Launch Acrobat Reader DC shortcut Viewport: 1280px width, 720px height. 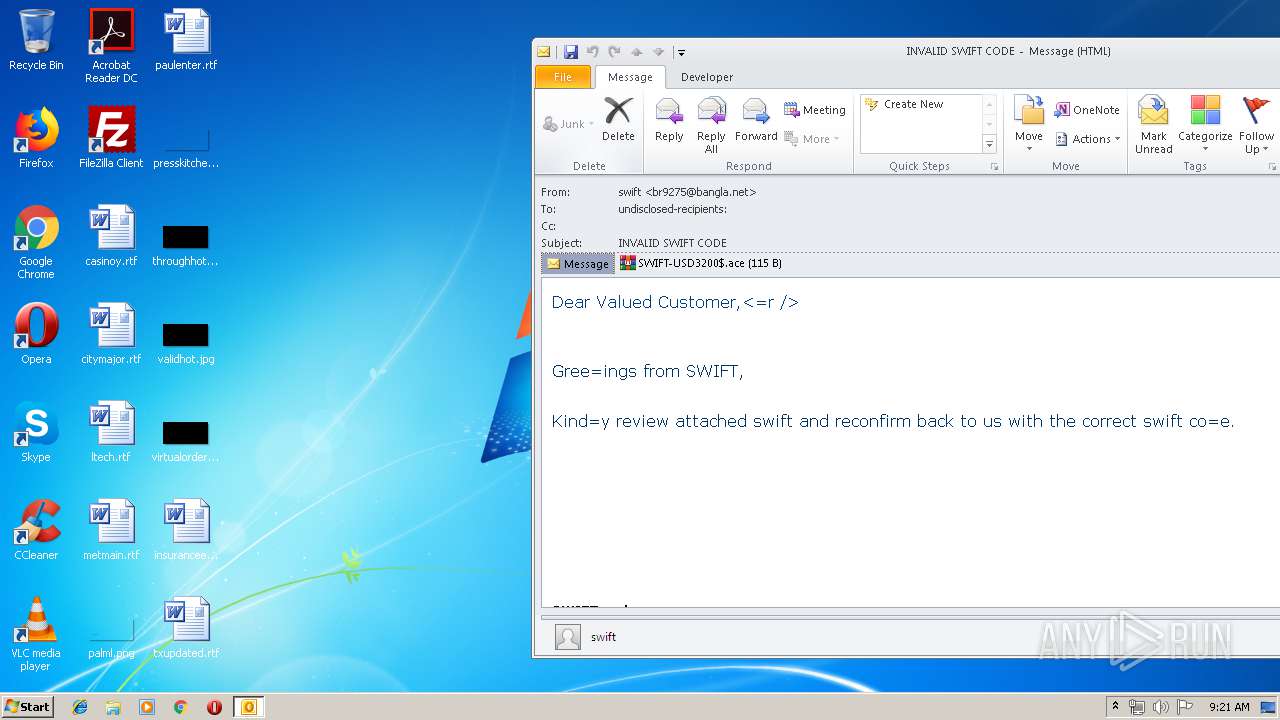point(111,46)
